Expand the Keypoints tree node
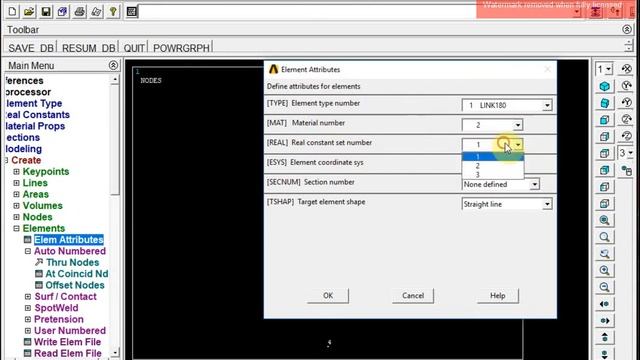 pyautogui.click(x=16, y=172)
